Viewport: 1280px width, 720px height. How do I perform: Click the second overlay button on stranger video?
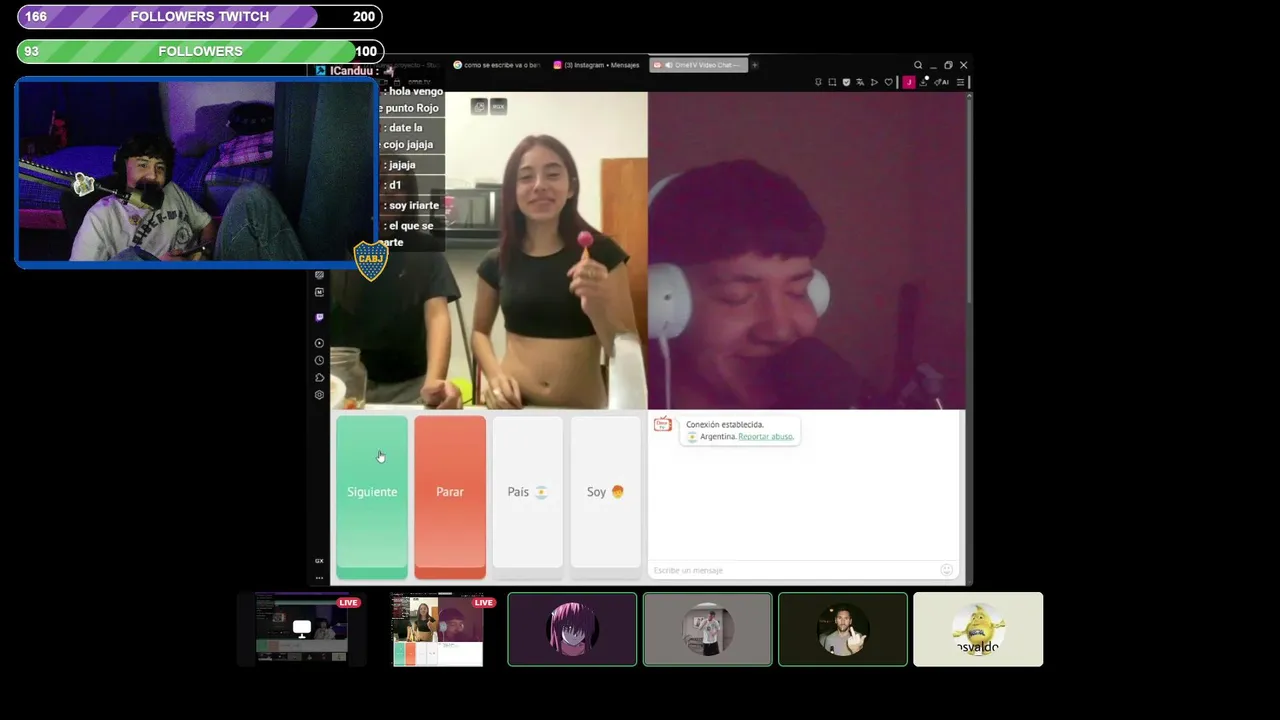click(x=498, y=106)
